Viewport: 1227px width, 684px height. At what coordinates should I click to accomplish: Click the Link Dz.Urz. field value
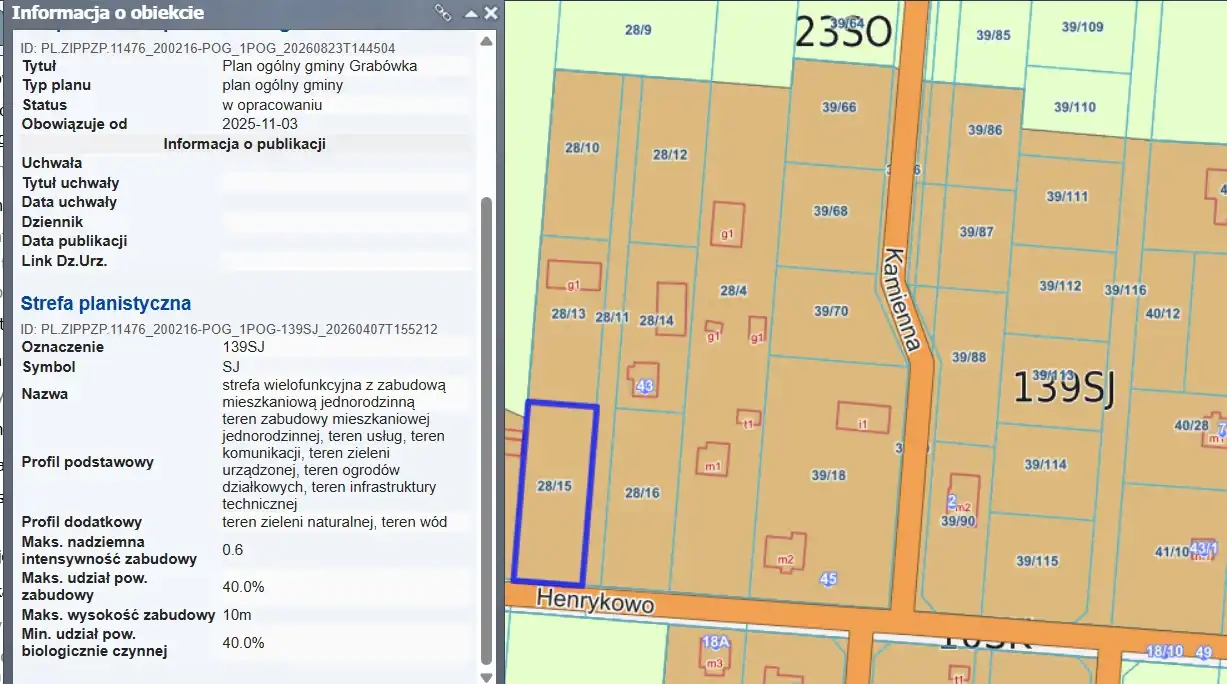click(x=345, y=261)
